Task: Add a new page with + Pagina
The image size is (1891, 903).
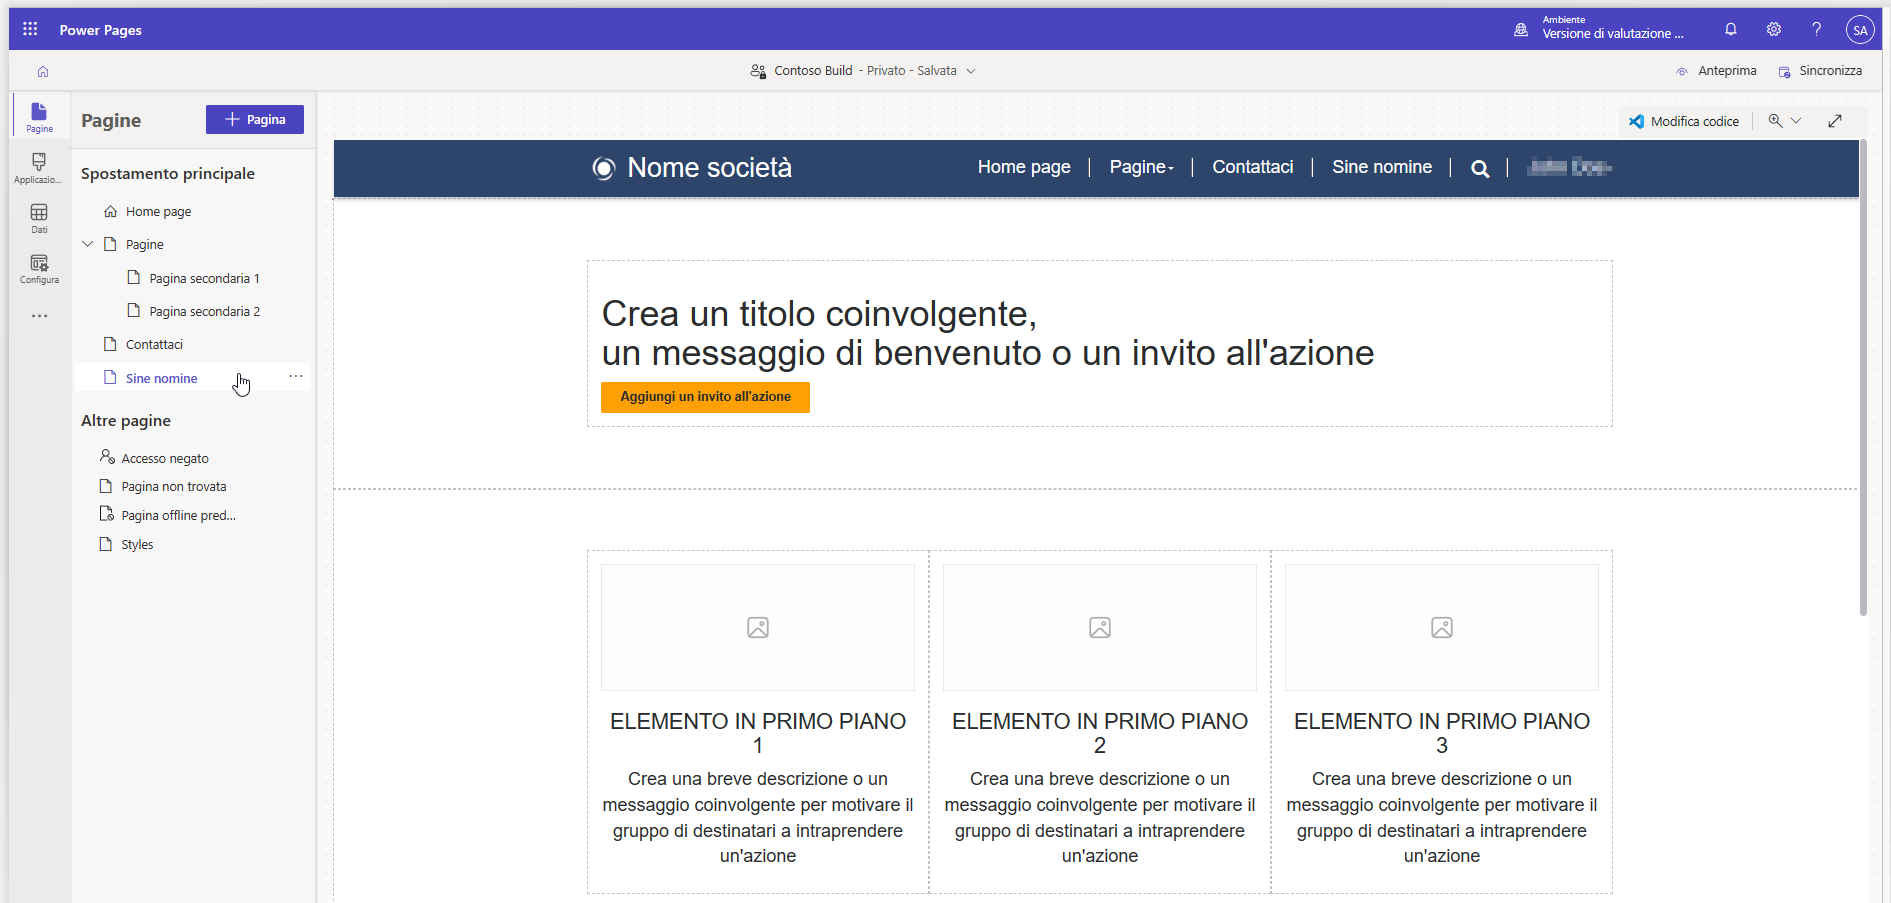Action: [x=255, y=119]
